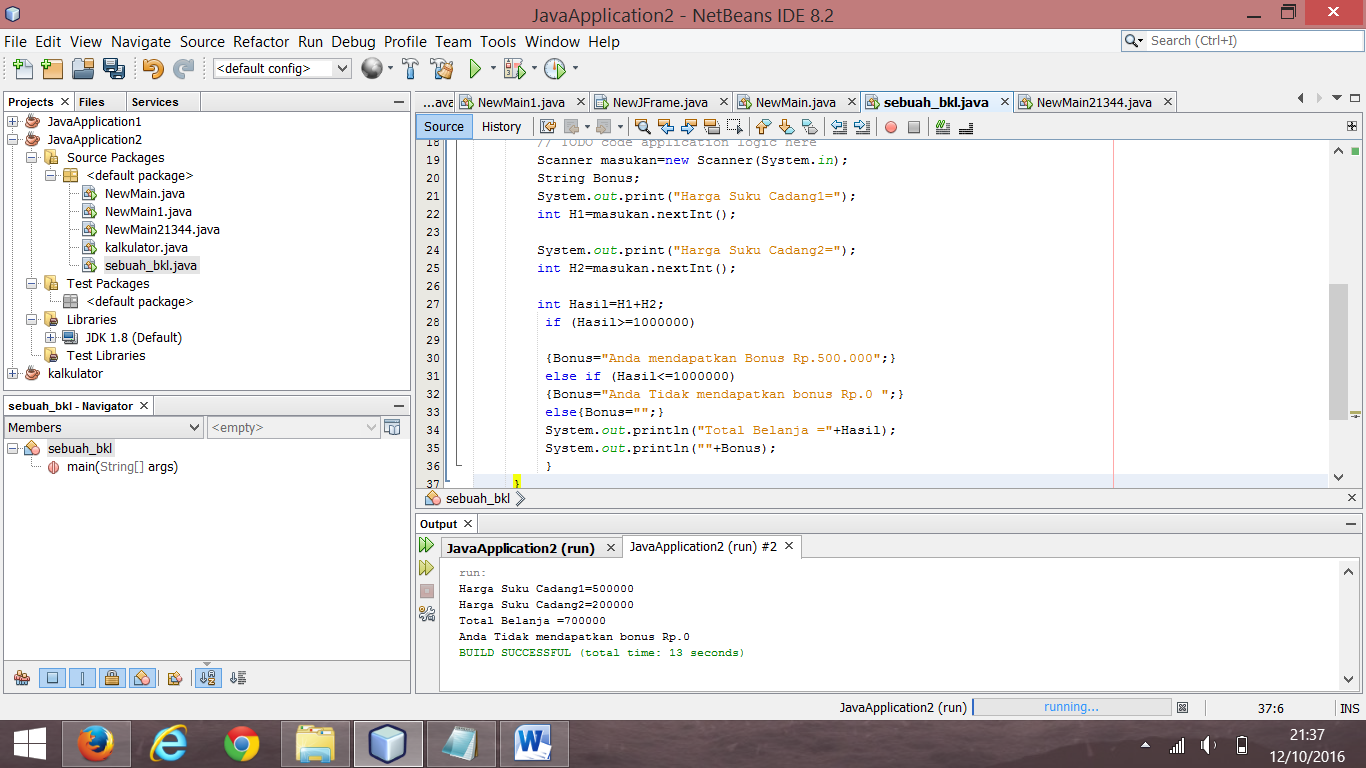Open the Members dropdown in Navigator
Viewport: 1366px width, 768px height.
[104, 427]
